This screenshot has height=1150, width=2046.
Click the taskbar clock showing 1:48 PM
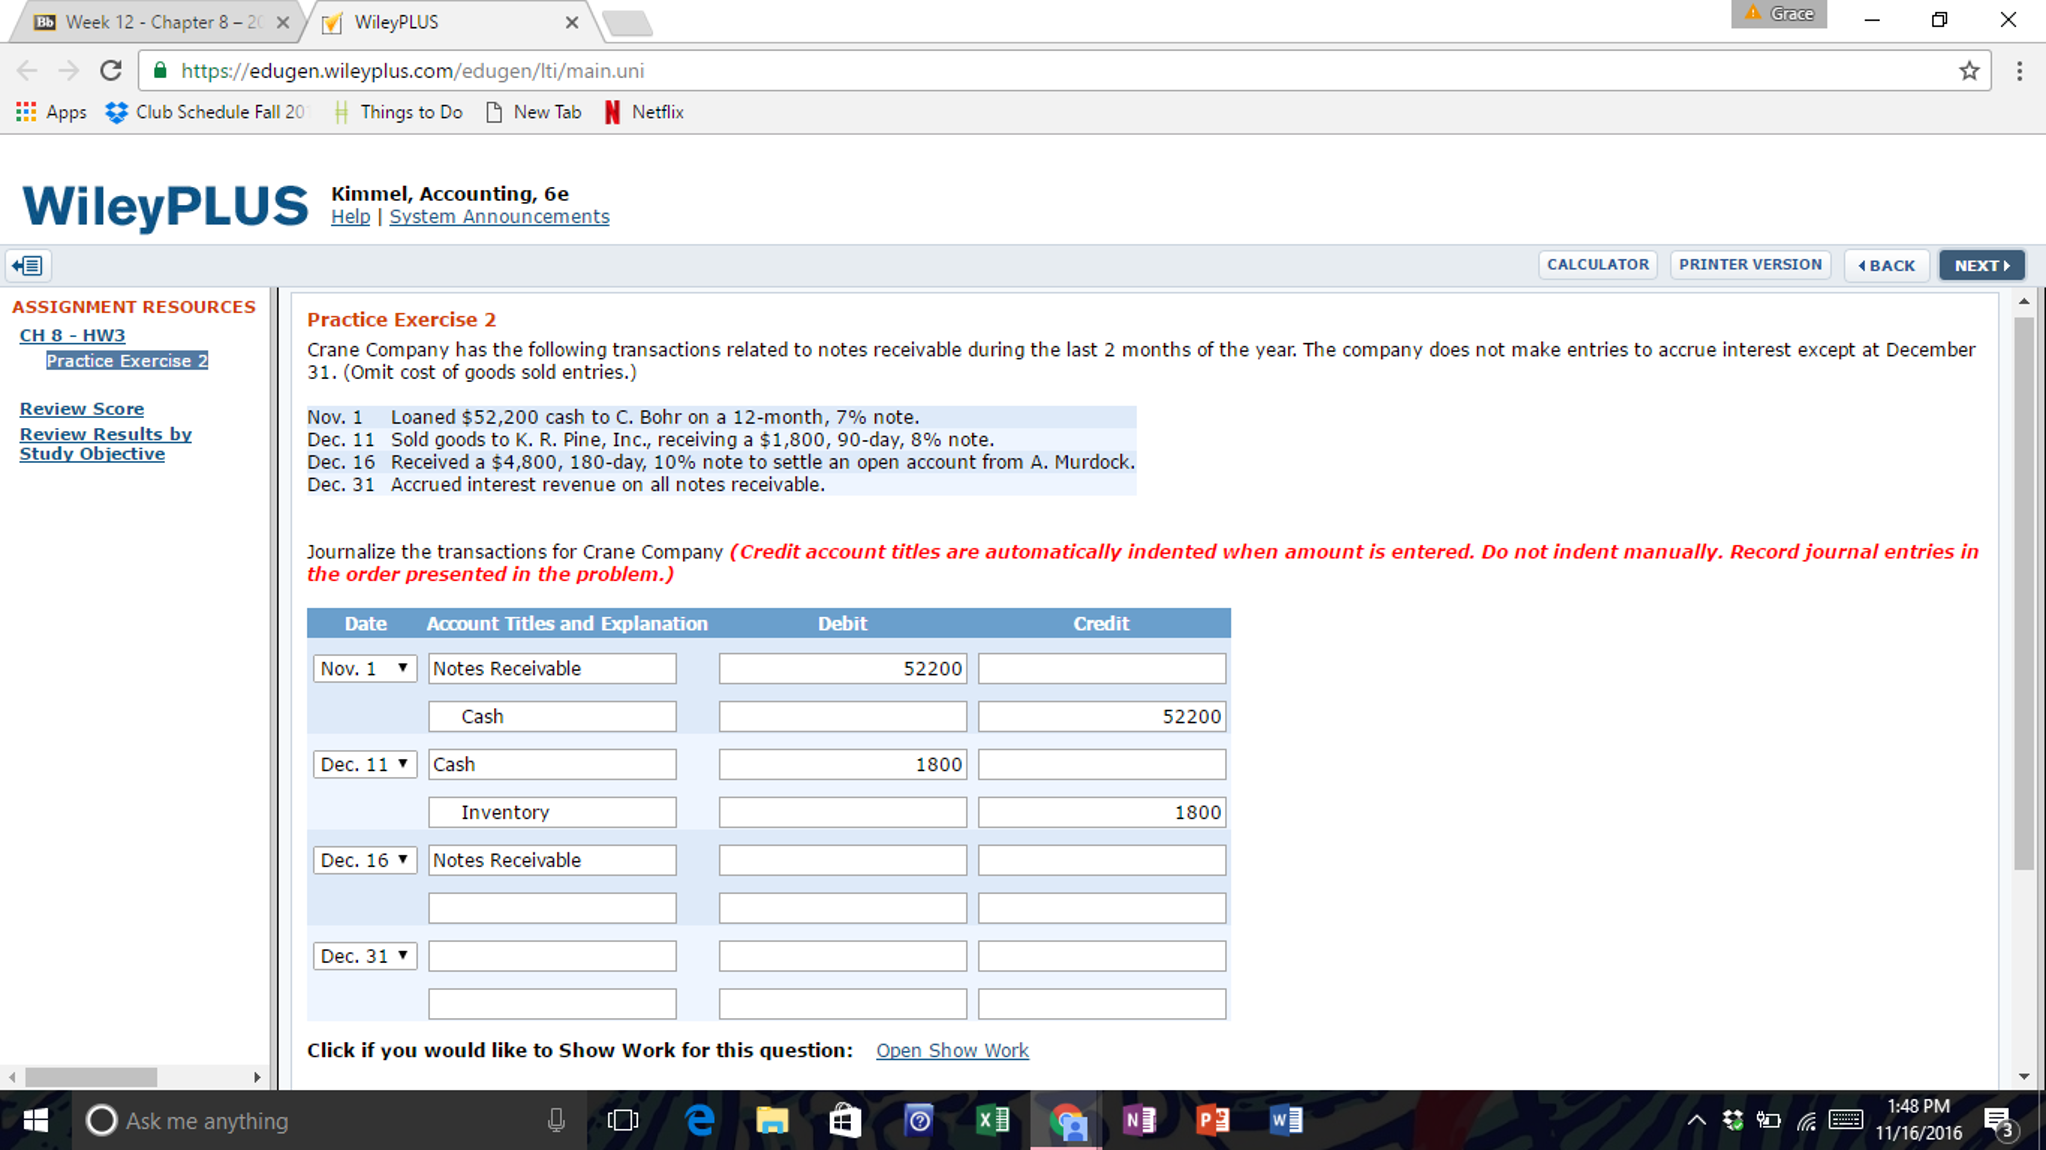tap(1919, 1120)
